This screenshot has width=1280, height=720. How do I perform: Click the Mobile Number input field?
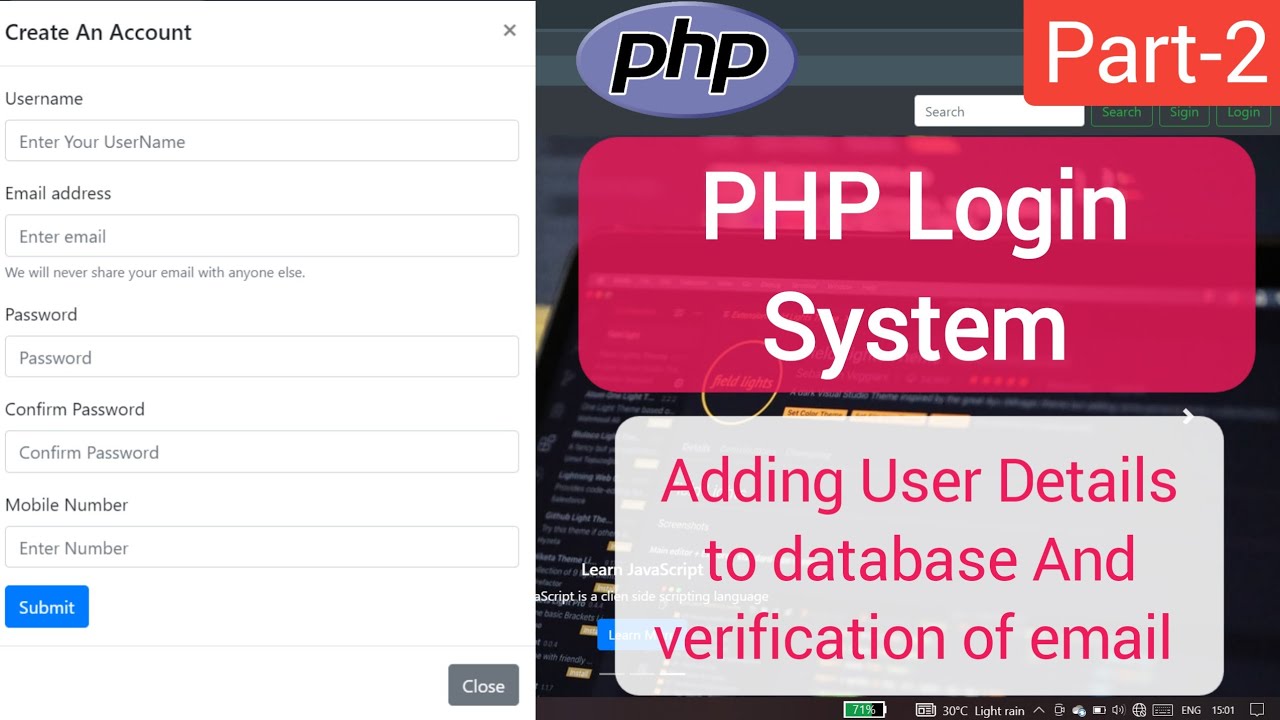click(262, 548)
